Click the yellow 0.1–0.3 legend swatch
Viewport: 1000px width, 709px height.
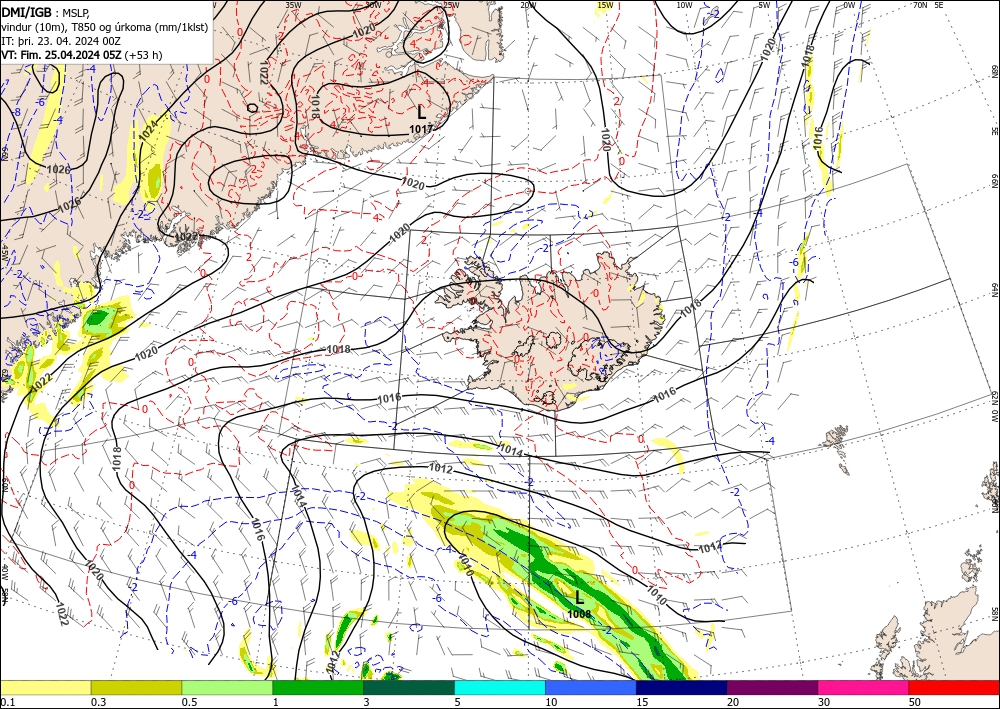45,687
